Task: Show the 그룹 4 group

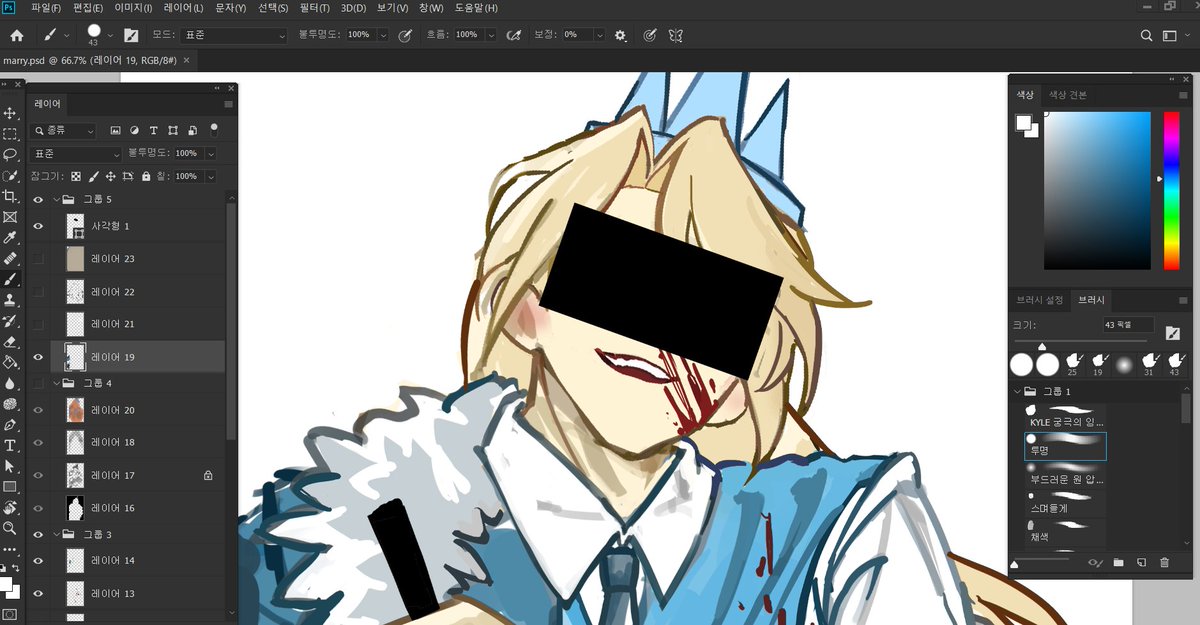Action: [x=38, y=383]
